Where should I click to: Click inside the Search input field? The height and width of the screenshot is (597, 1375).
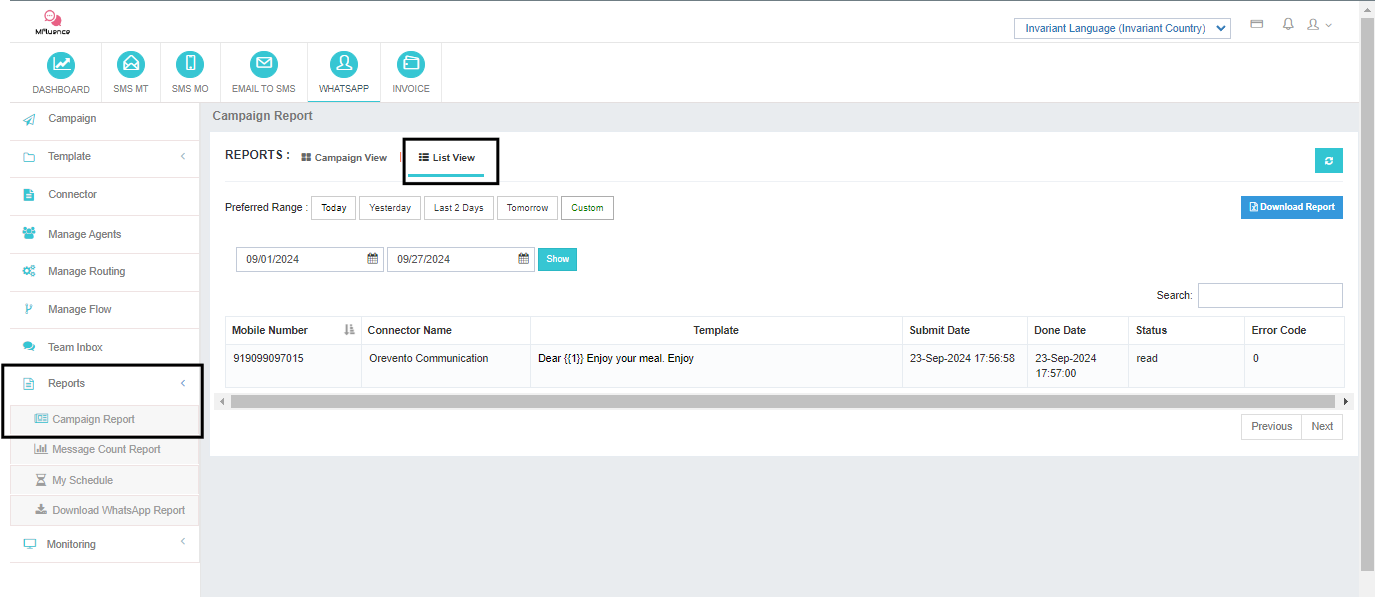[1270, 295]
